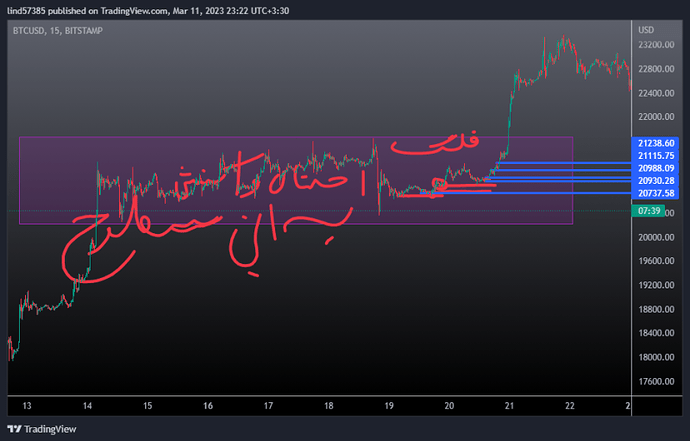Click the TradingView text in footer
This screenshot has width=690, height=441.
53,429
